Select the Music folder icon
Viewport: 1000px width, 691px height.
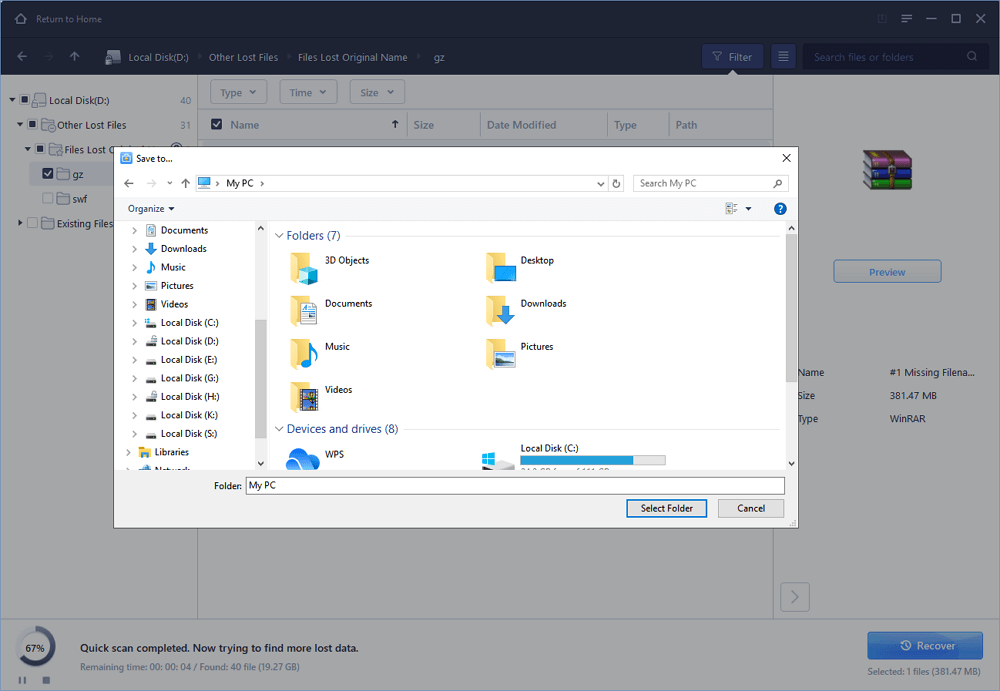coord(304,353)
